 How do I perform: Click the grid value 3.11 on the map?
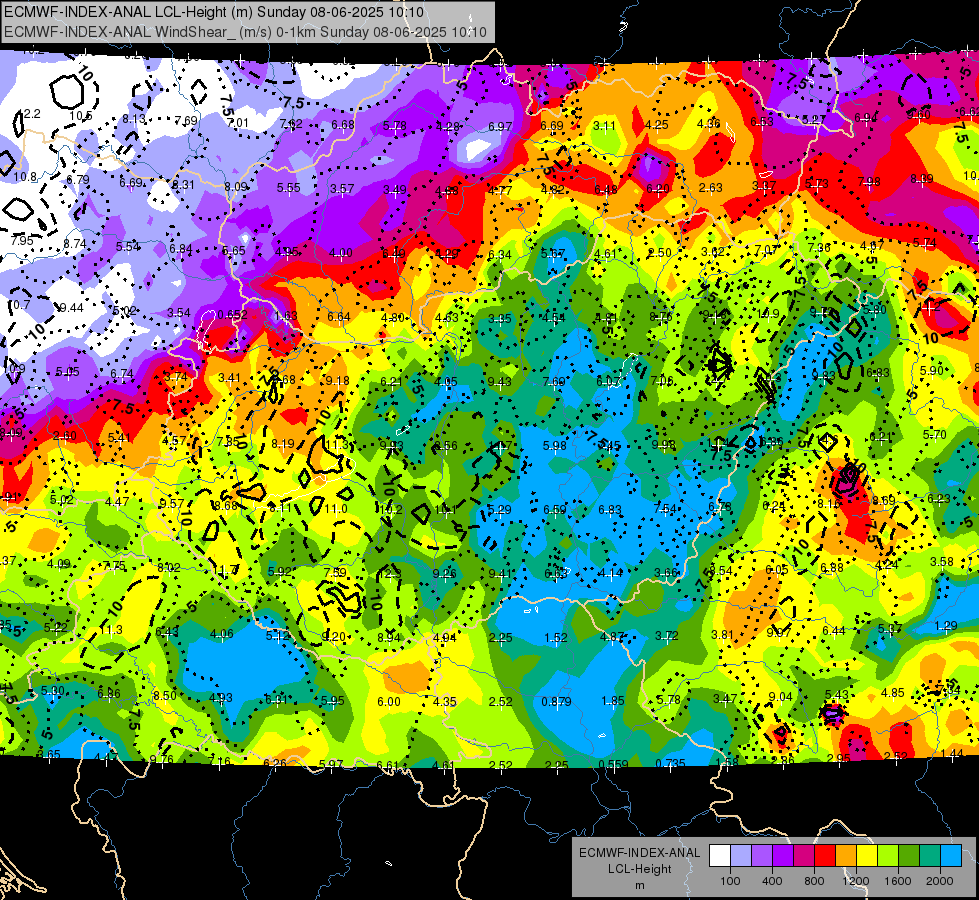point(604,126)
